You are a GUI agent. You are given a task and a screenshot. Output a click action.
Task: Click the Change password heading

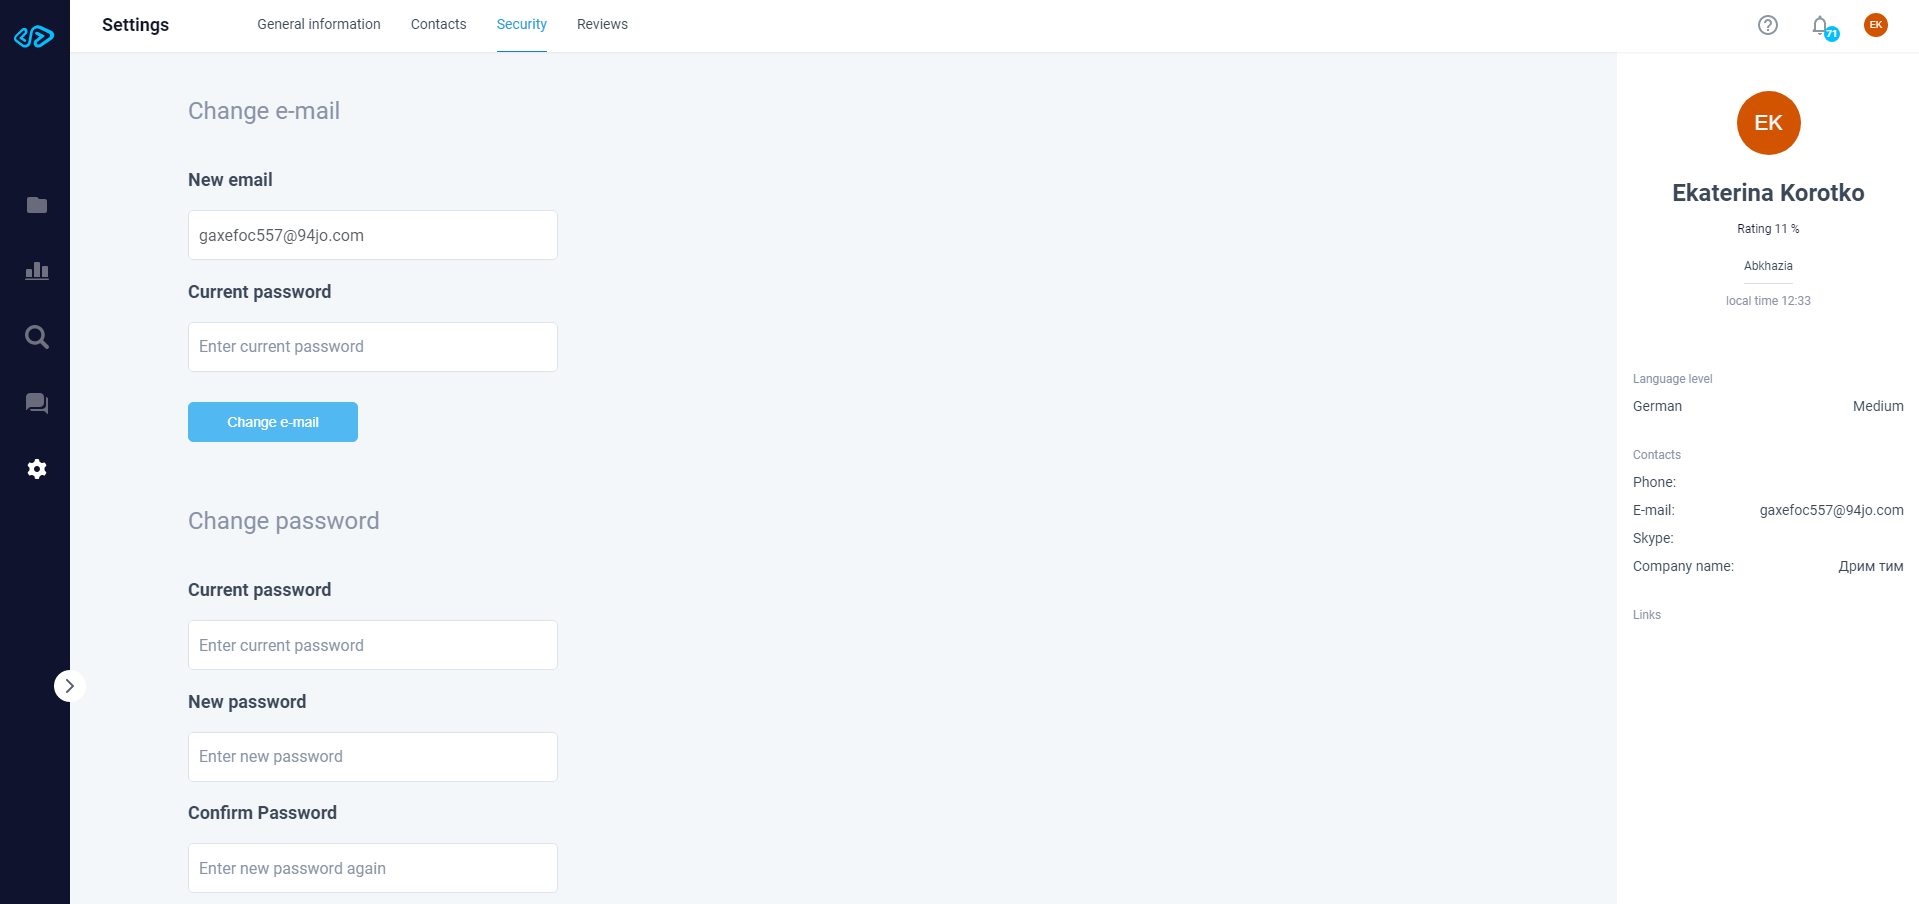click(284, 521)
